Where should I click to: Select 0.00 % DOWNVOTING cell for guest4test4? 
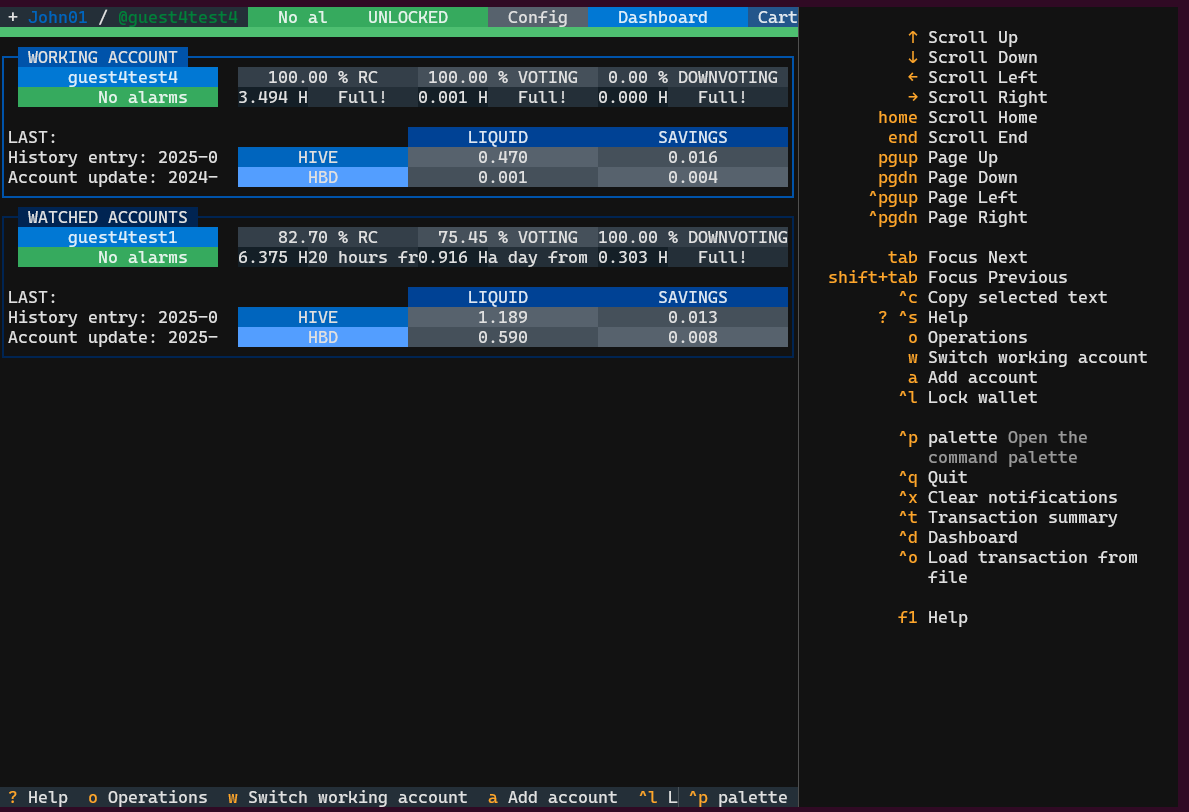pyautogui.click(x=693, y=77)
